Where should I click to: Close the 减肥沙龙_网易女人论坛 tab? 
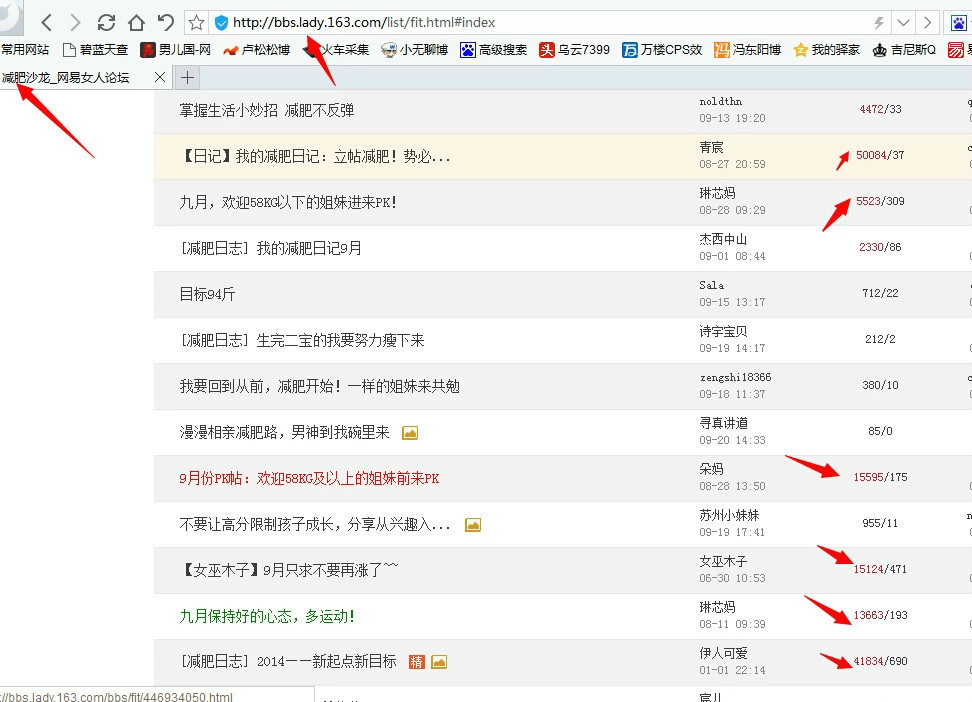(x=160, y=77)
